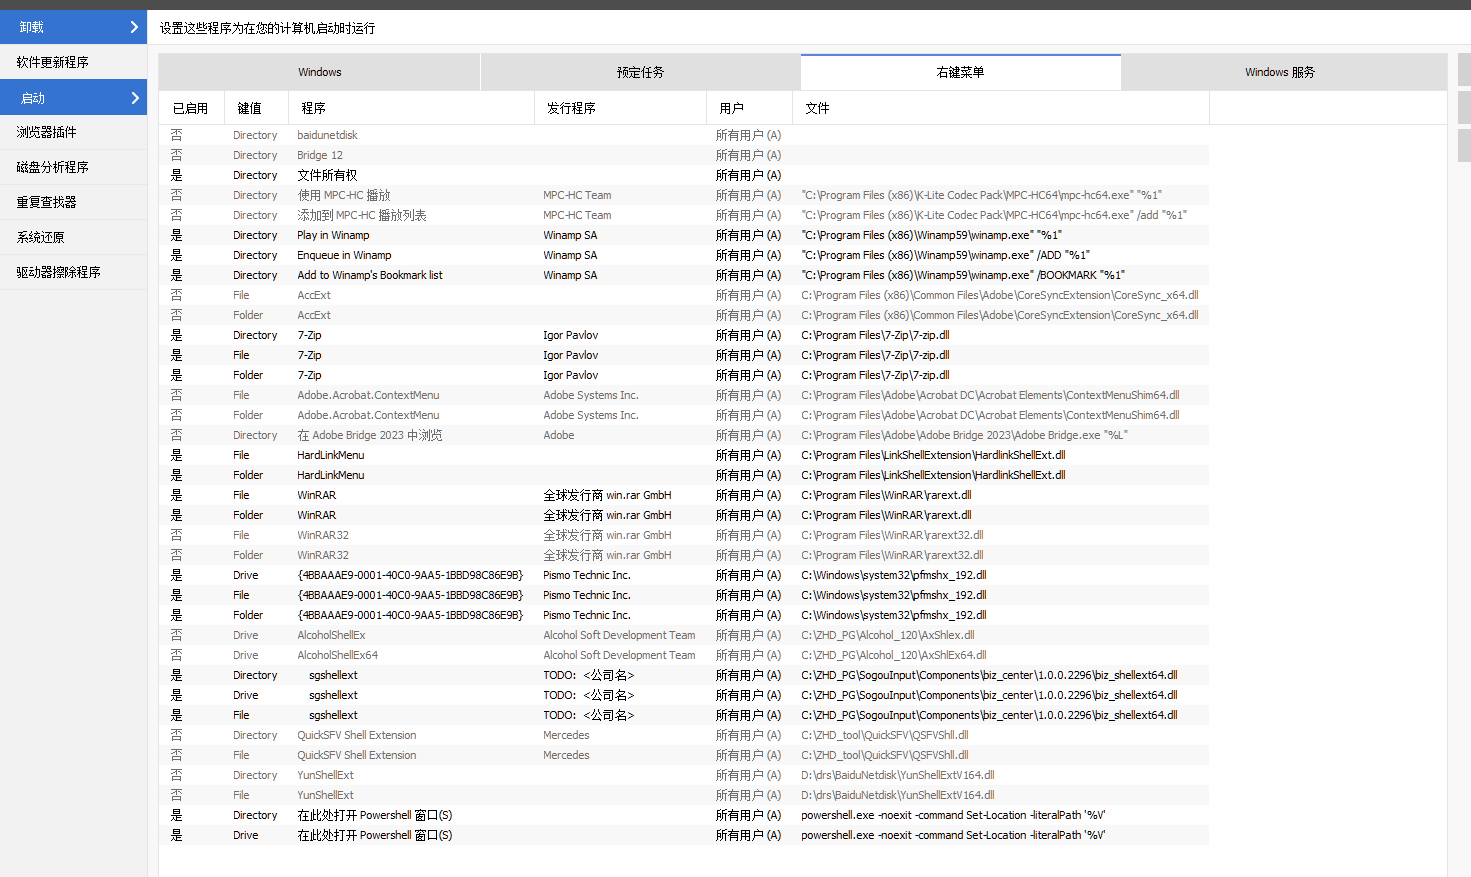Open 磁盘分析程序 from the sidebar

(x=53, y=167)
